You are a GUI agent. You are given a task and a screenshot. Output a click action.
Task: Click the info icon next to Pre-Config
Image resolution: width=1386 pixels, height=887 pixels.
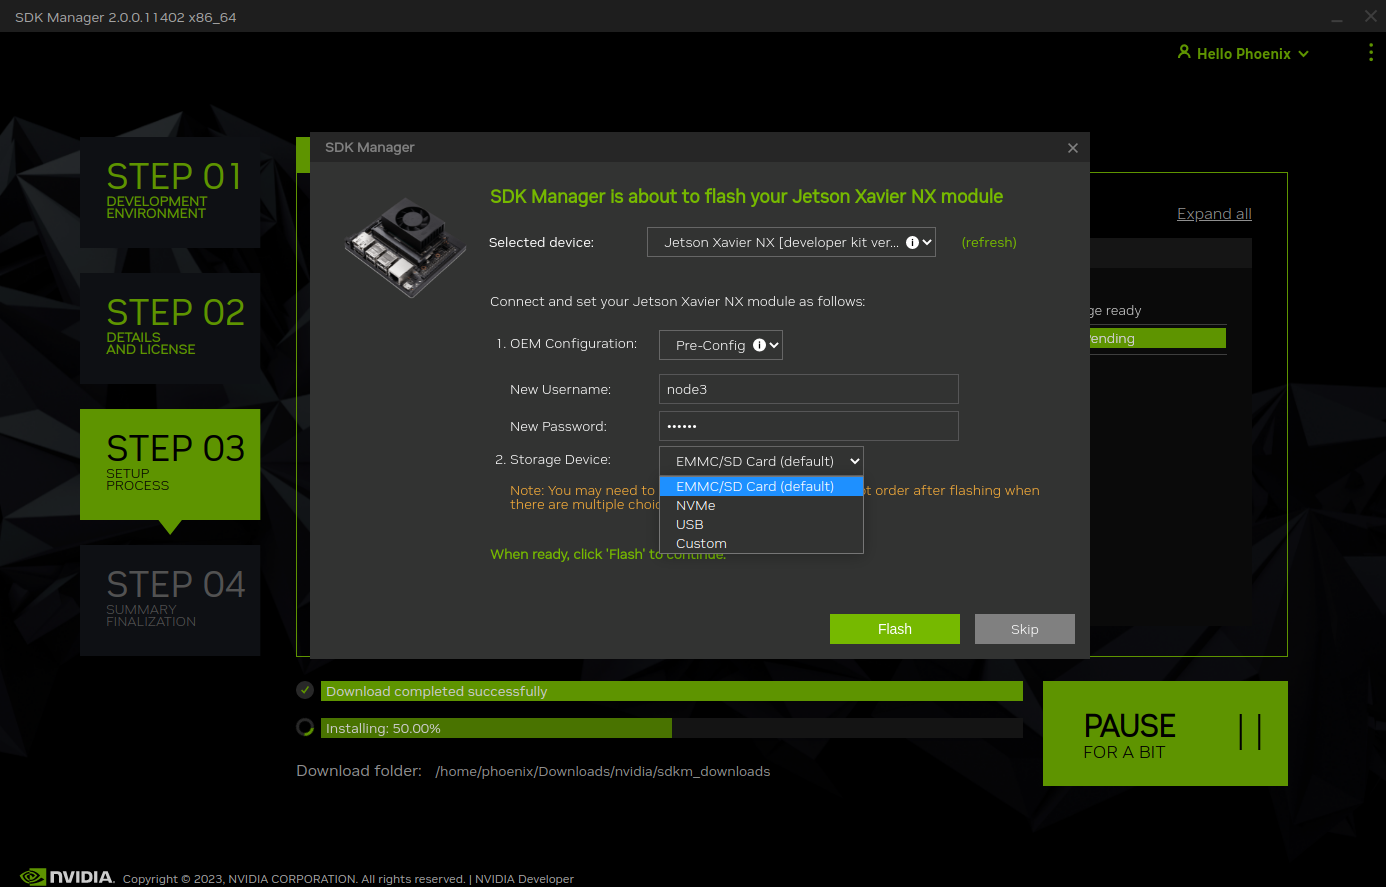[x=759, y=345]
